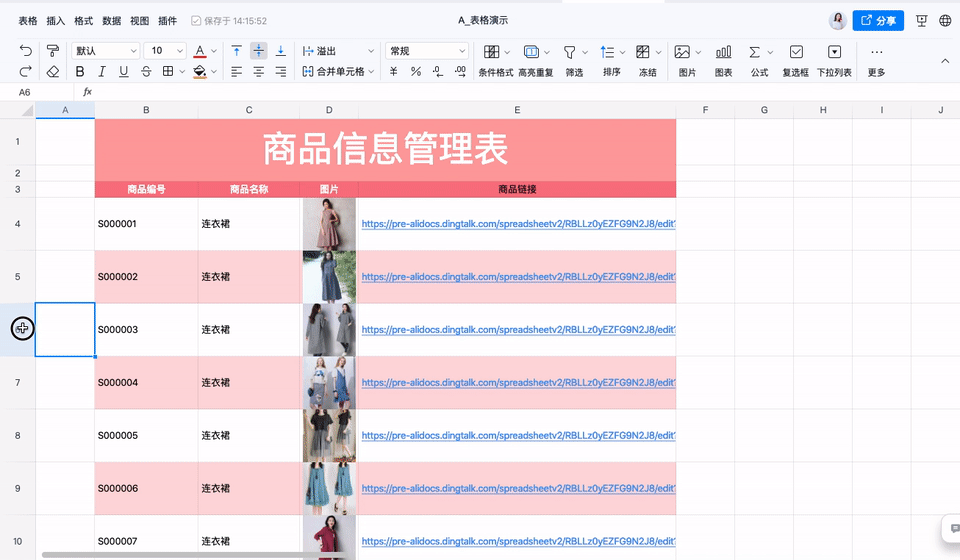Open the 数据 menu
Viewport: 960px width, 560px height.
(x=111, y=21)
